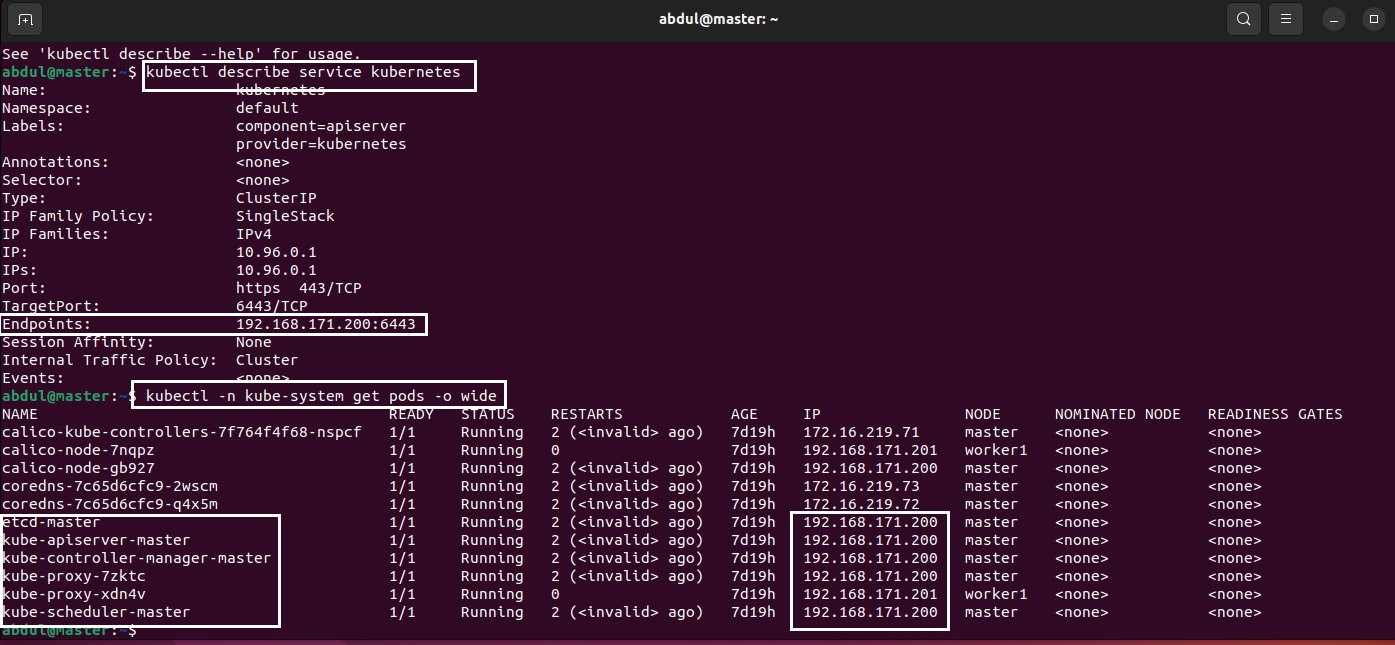Click the kube-scheduler-master pod name
Viewport: 1395px width, 645px height.
point(96,612)
